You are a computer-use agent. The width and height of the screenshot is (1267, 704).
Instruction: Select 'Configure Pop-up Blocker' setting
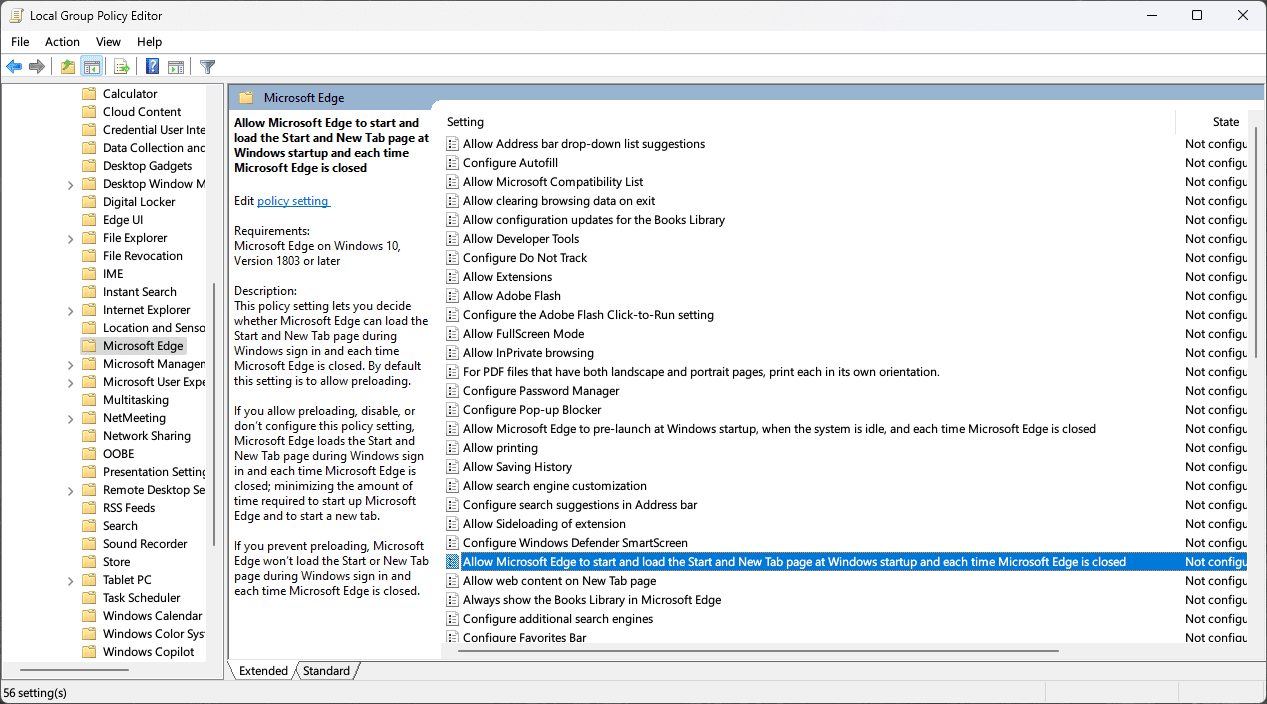(x=532, y=410)
